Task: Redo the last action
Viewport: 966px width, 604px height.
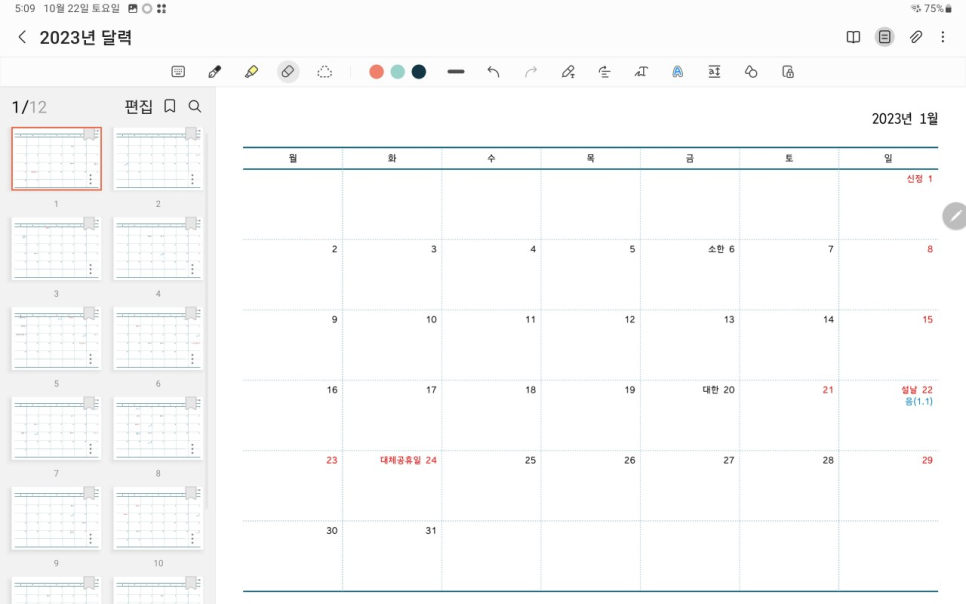Action: [530, 71]
